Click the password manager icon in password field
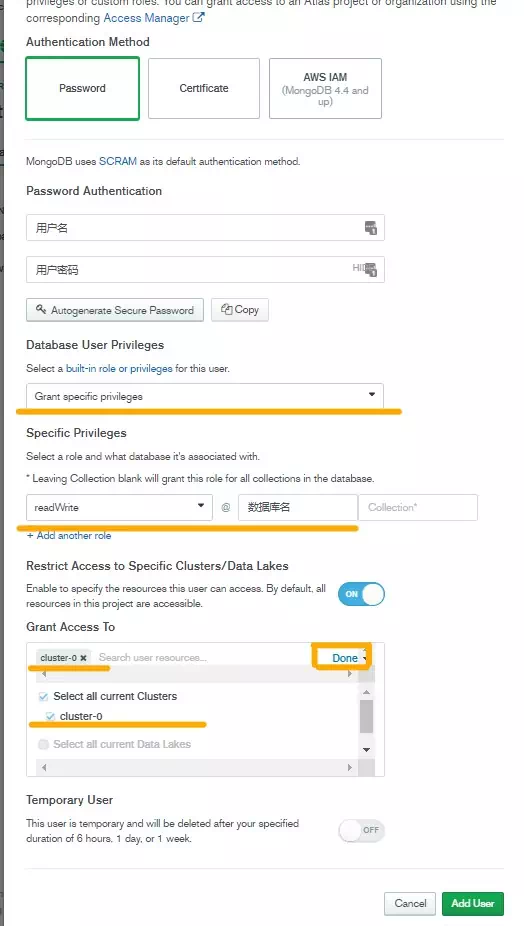Image resolution: width=524 pixels, height=926 pixels. point(371,270)
